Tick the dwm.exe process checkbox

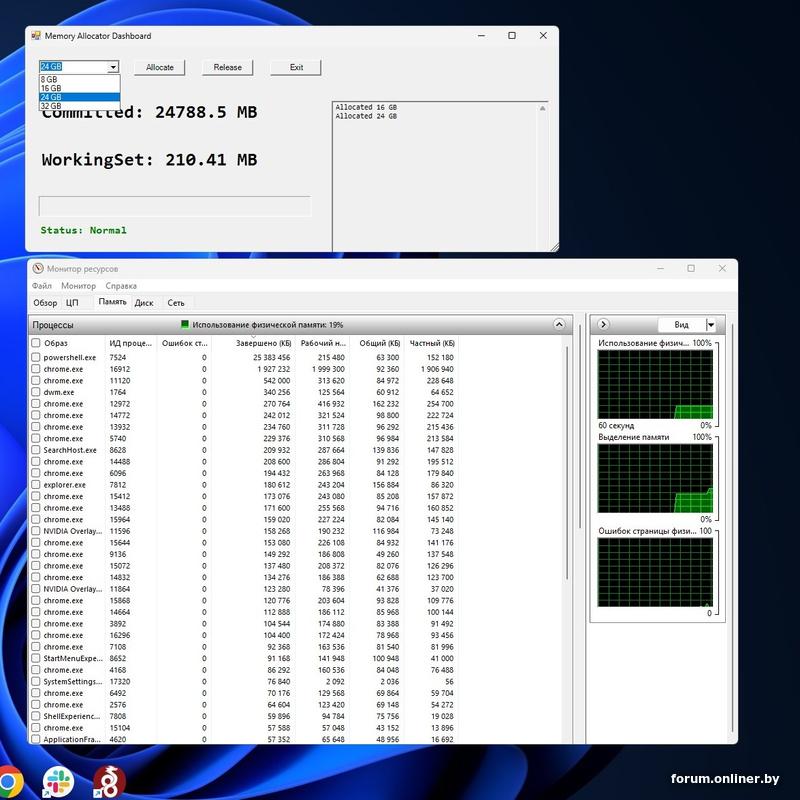[36, 392]
